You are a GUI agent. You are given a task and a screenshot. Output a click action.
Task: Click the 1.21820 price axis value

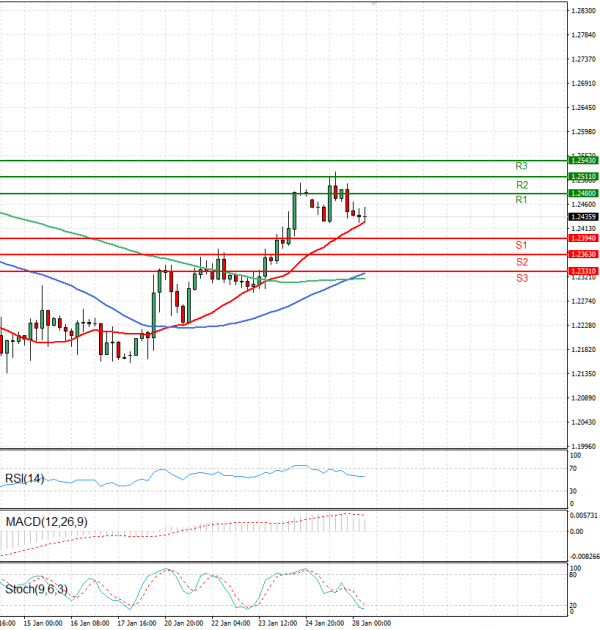(583, 350)
